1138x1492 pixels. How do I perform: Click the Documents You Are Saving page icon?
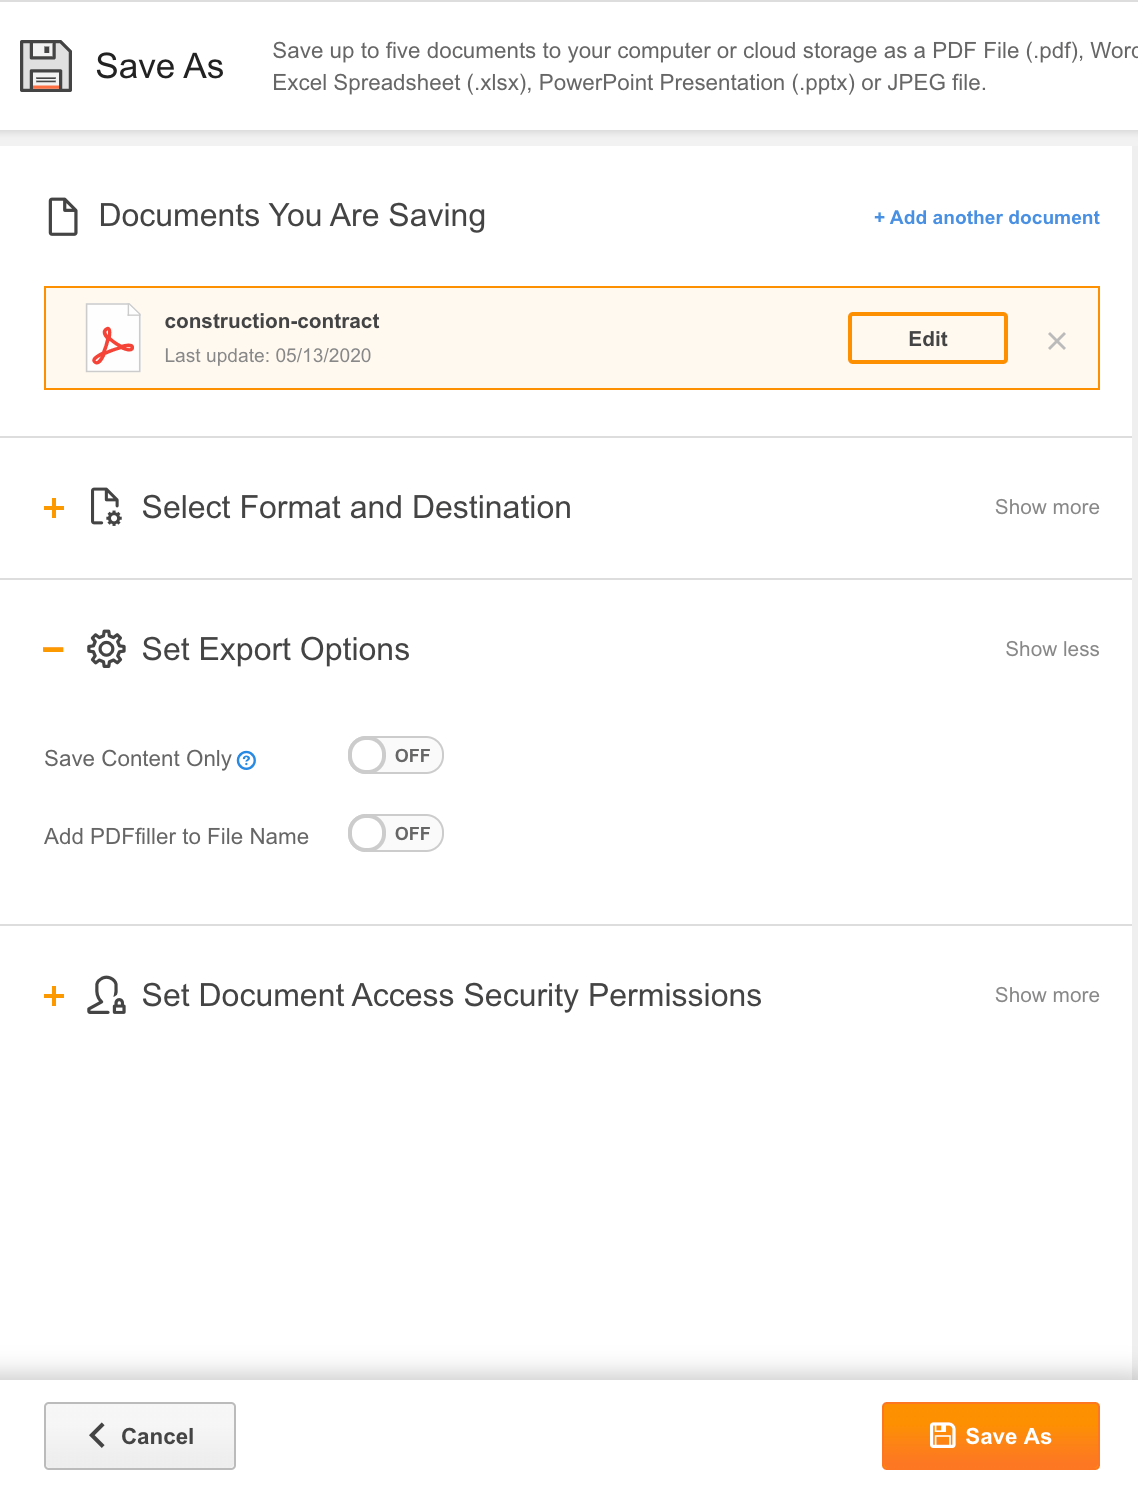coord(63,216)
